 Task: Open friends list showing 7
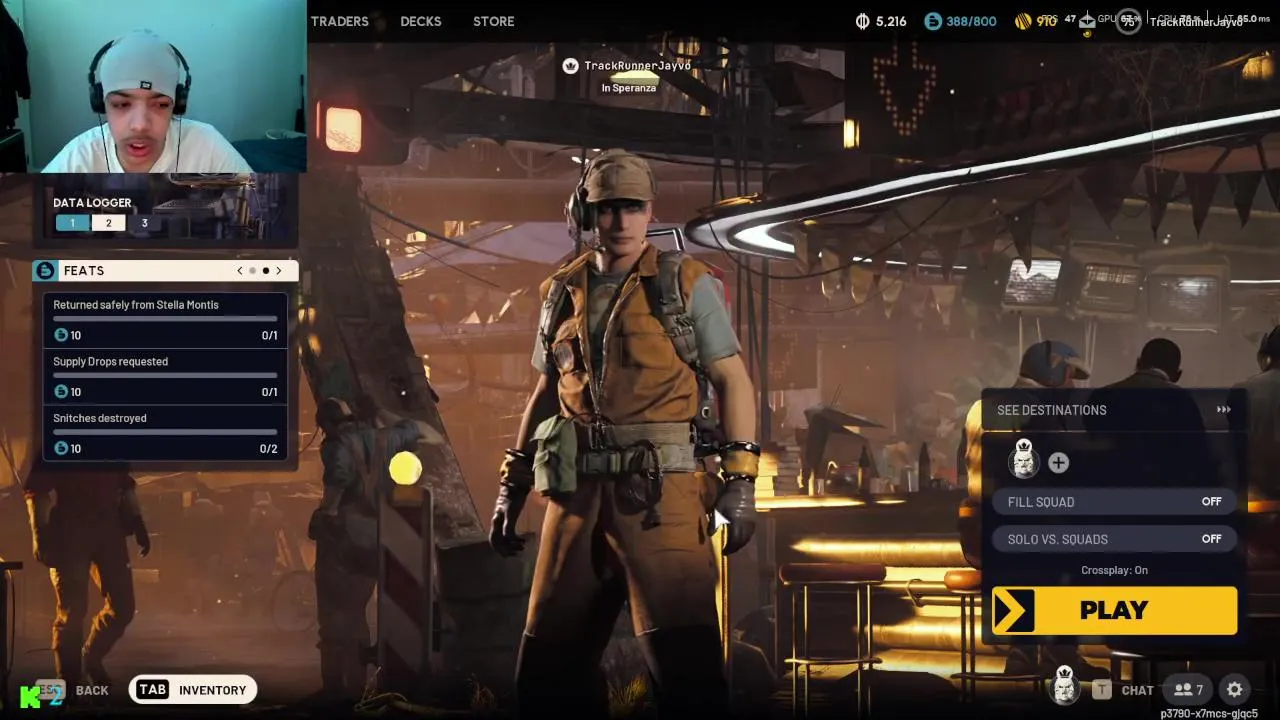[1188, 690]
